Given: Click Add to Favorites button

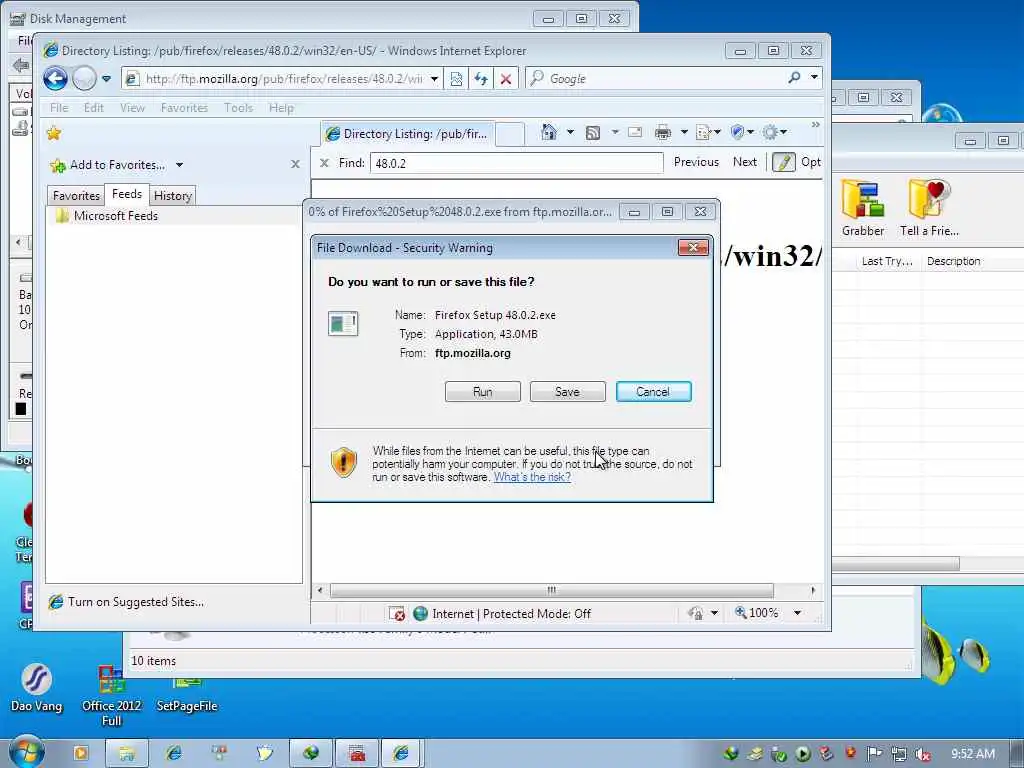Looking at the screenshot, I should point(108,165).
